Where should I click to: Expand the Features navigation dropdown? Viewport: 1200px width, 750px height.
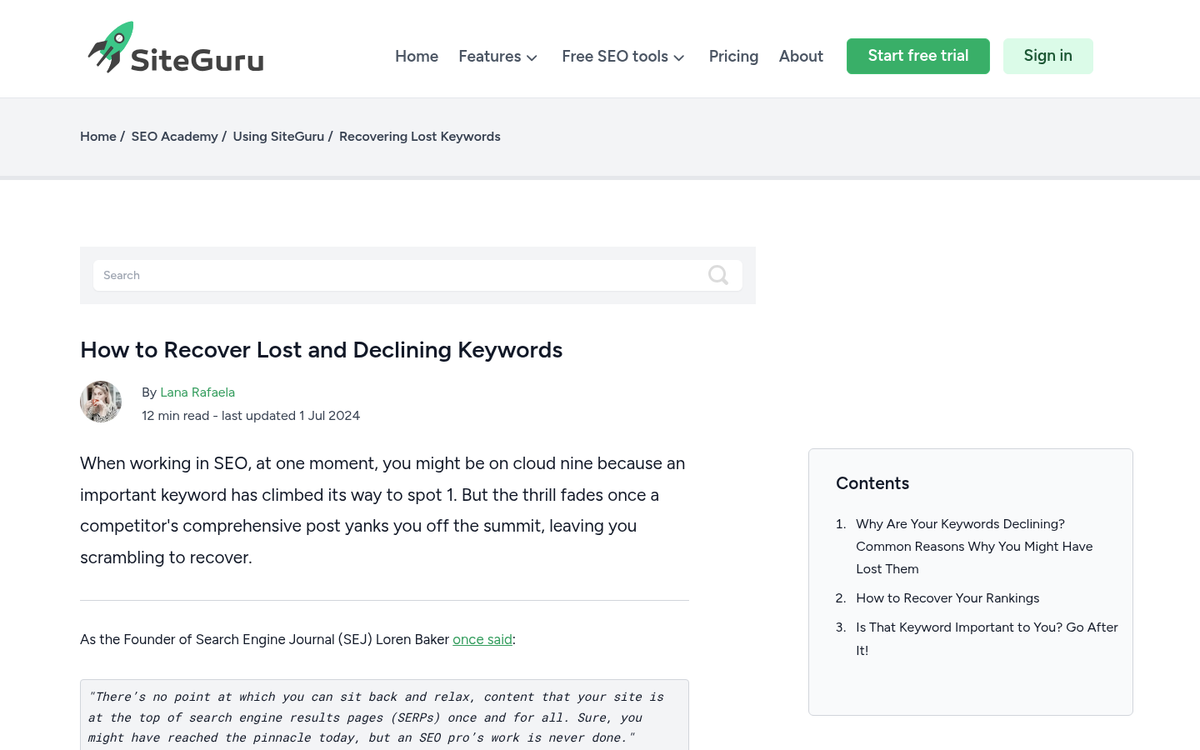pyautogui.click(x=497, y=56)
